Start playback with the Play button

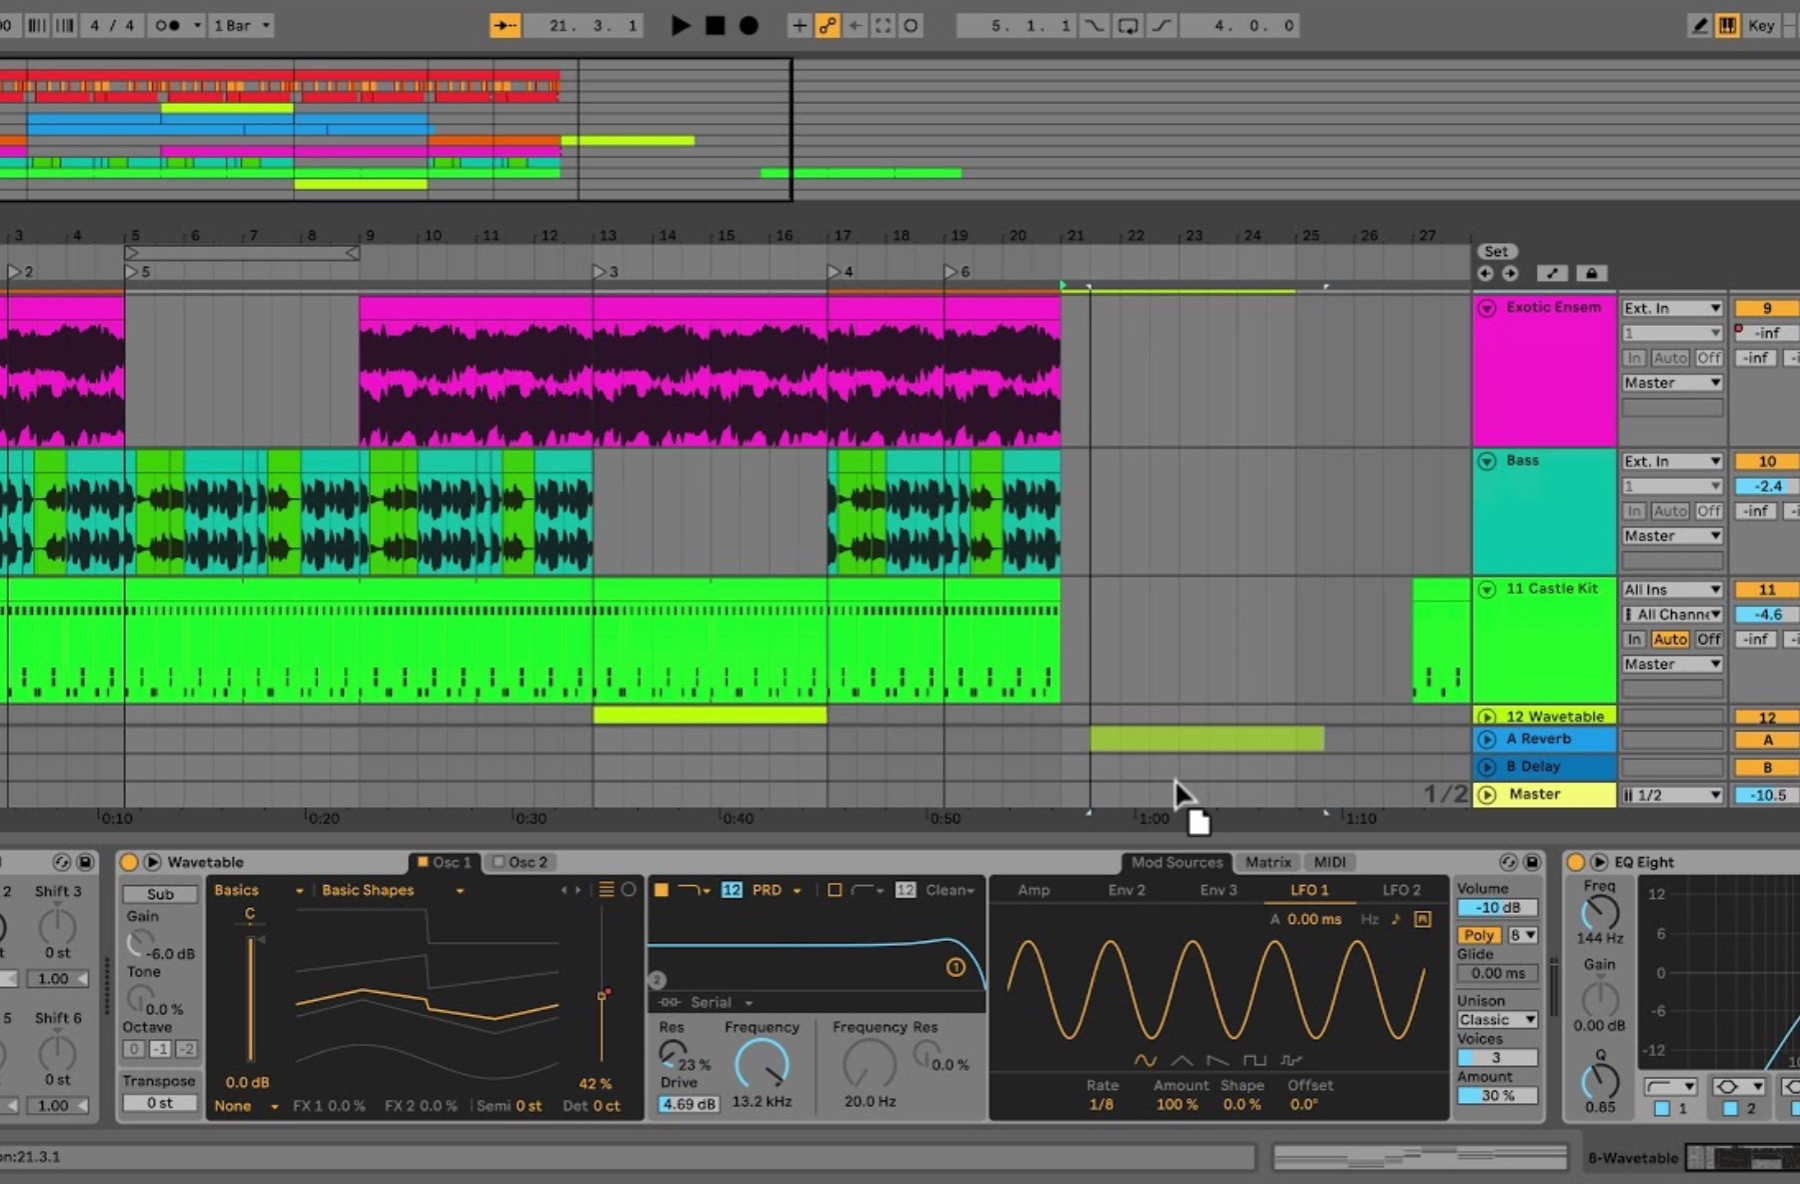point(680,25)
